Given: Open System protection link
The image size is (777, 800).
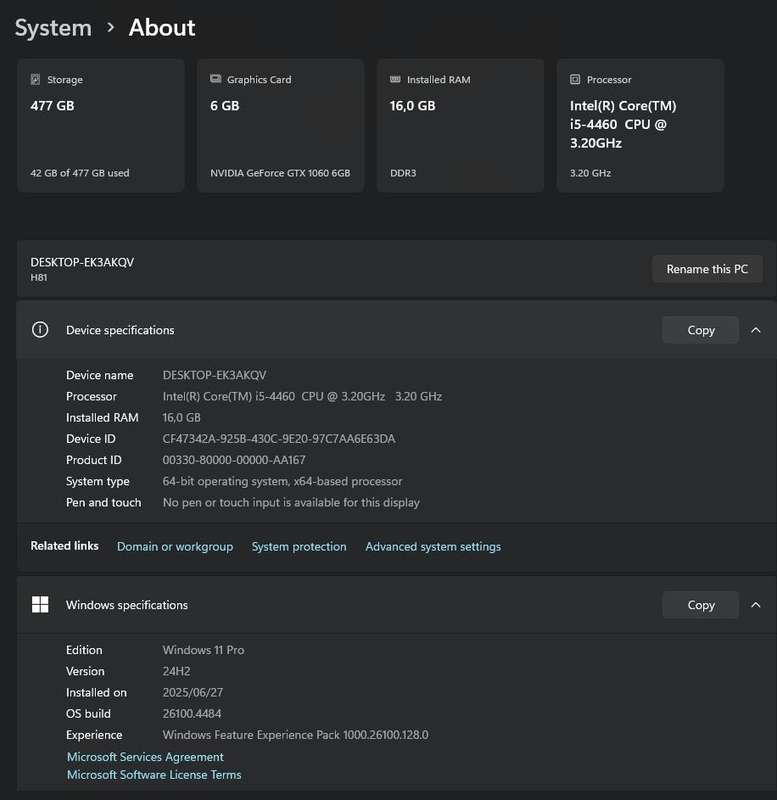Looking at the screenshot, I should [x=299, y=546].
